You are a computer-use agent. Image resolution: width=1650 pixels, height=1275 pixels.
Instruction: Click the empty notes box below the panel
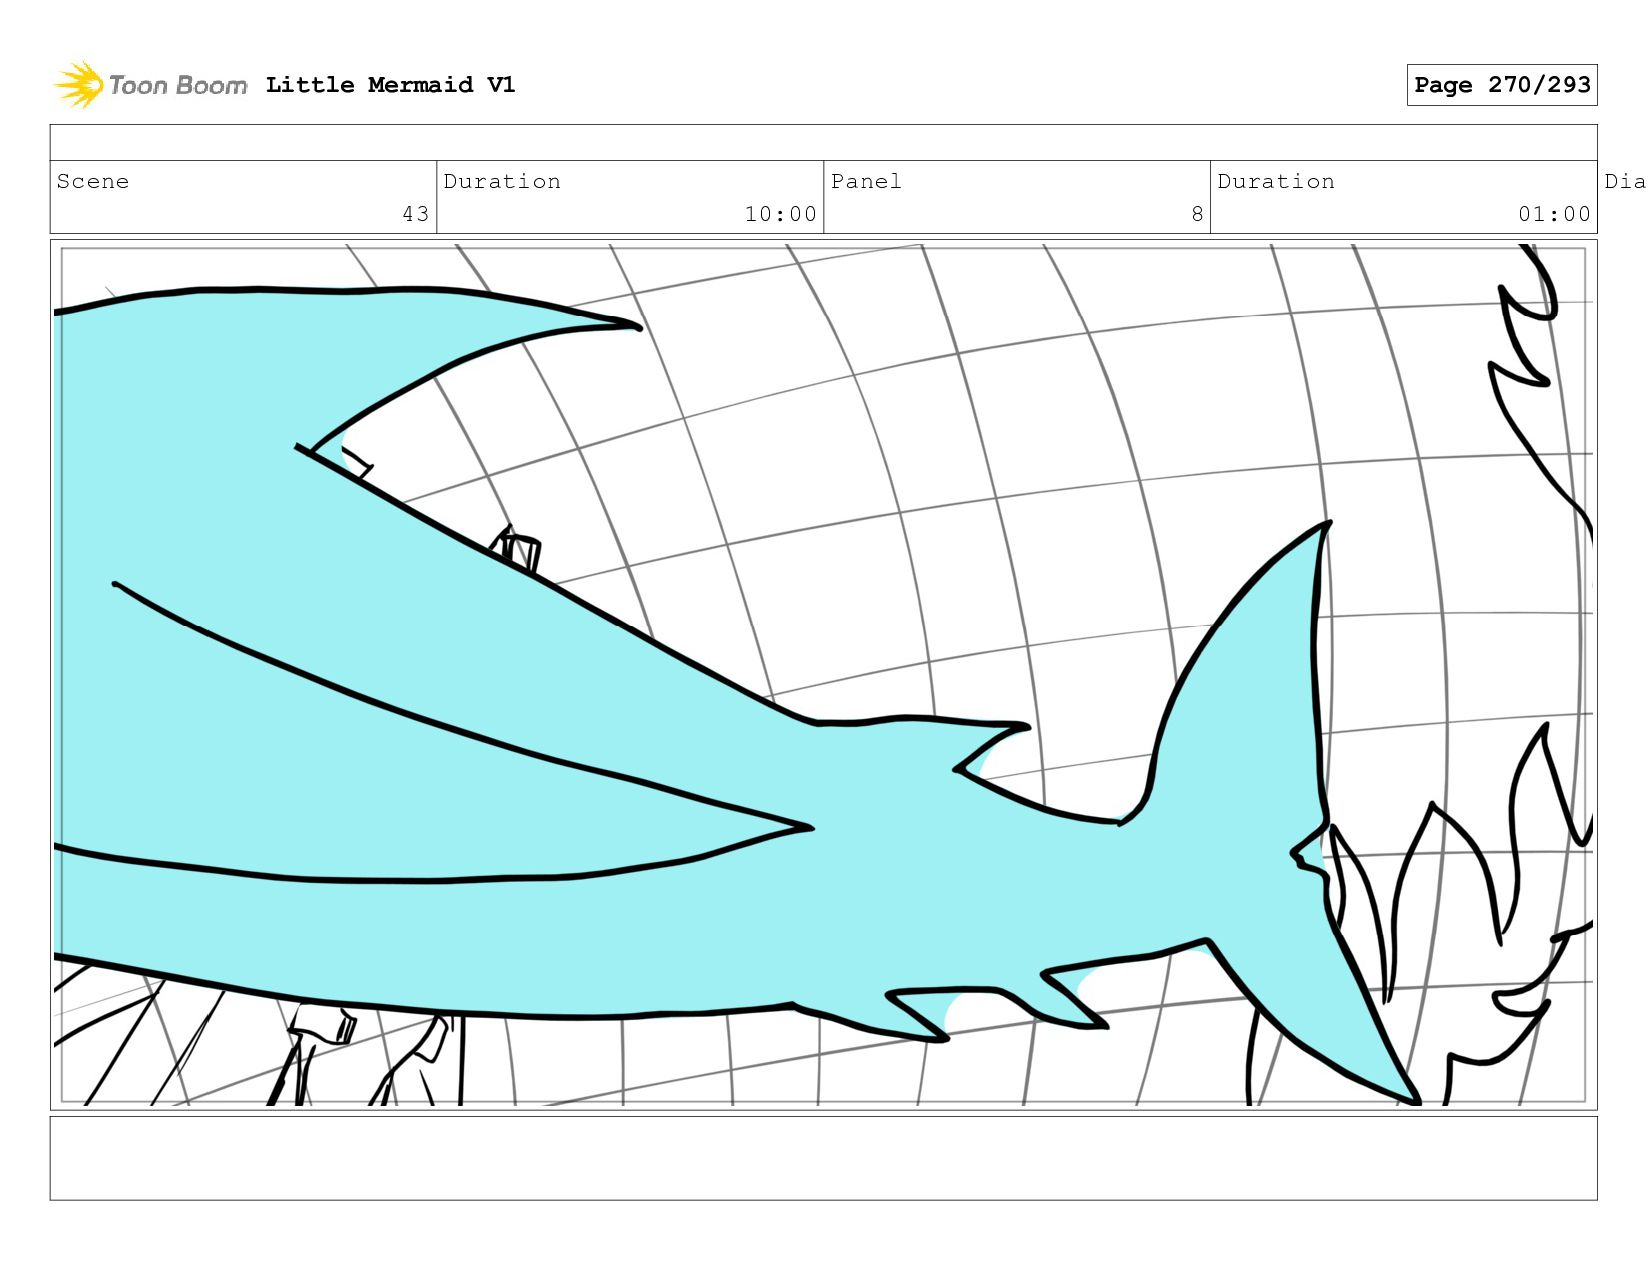pyautogui.click(x=823, y=1158)
